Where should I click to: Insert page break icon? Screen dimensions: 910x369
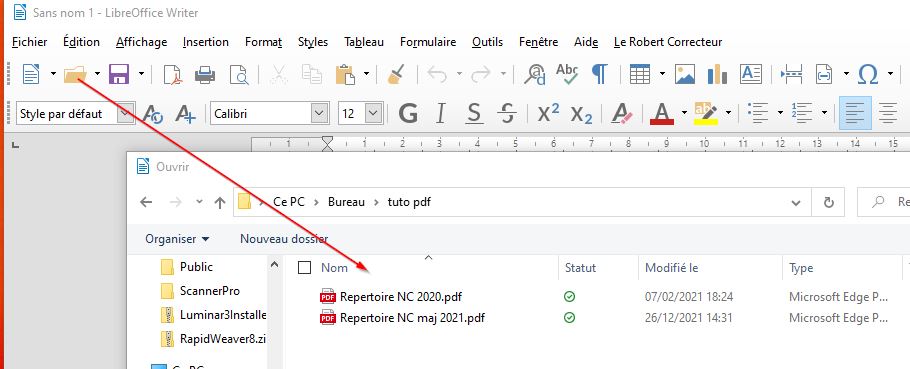pyautogui.click(x=792, y=74)
